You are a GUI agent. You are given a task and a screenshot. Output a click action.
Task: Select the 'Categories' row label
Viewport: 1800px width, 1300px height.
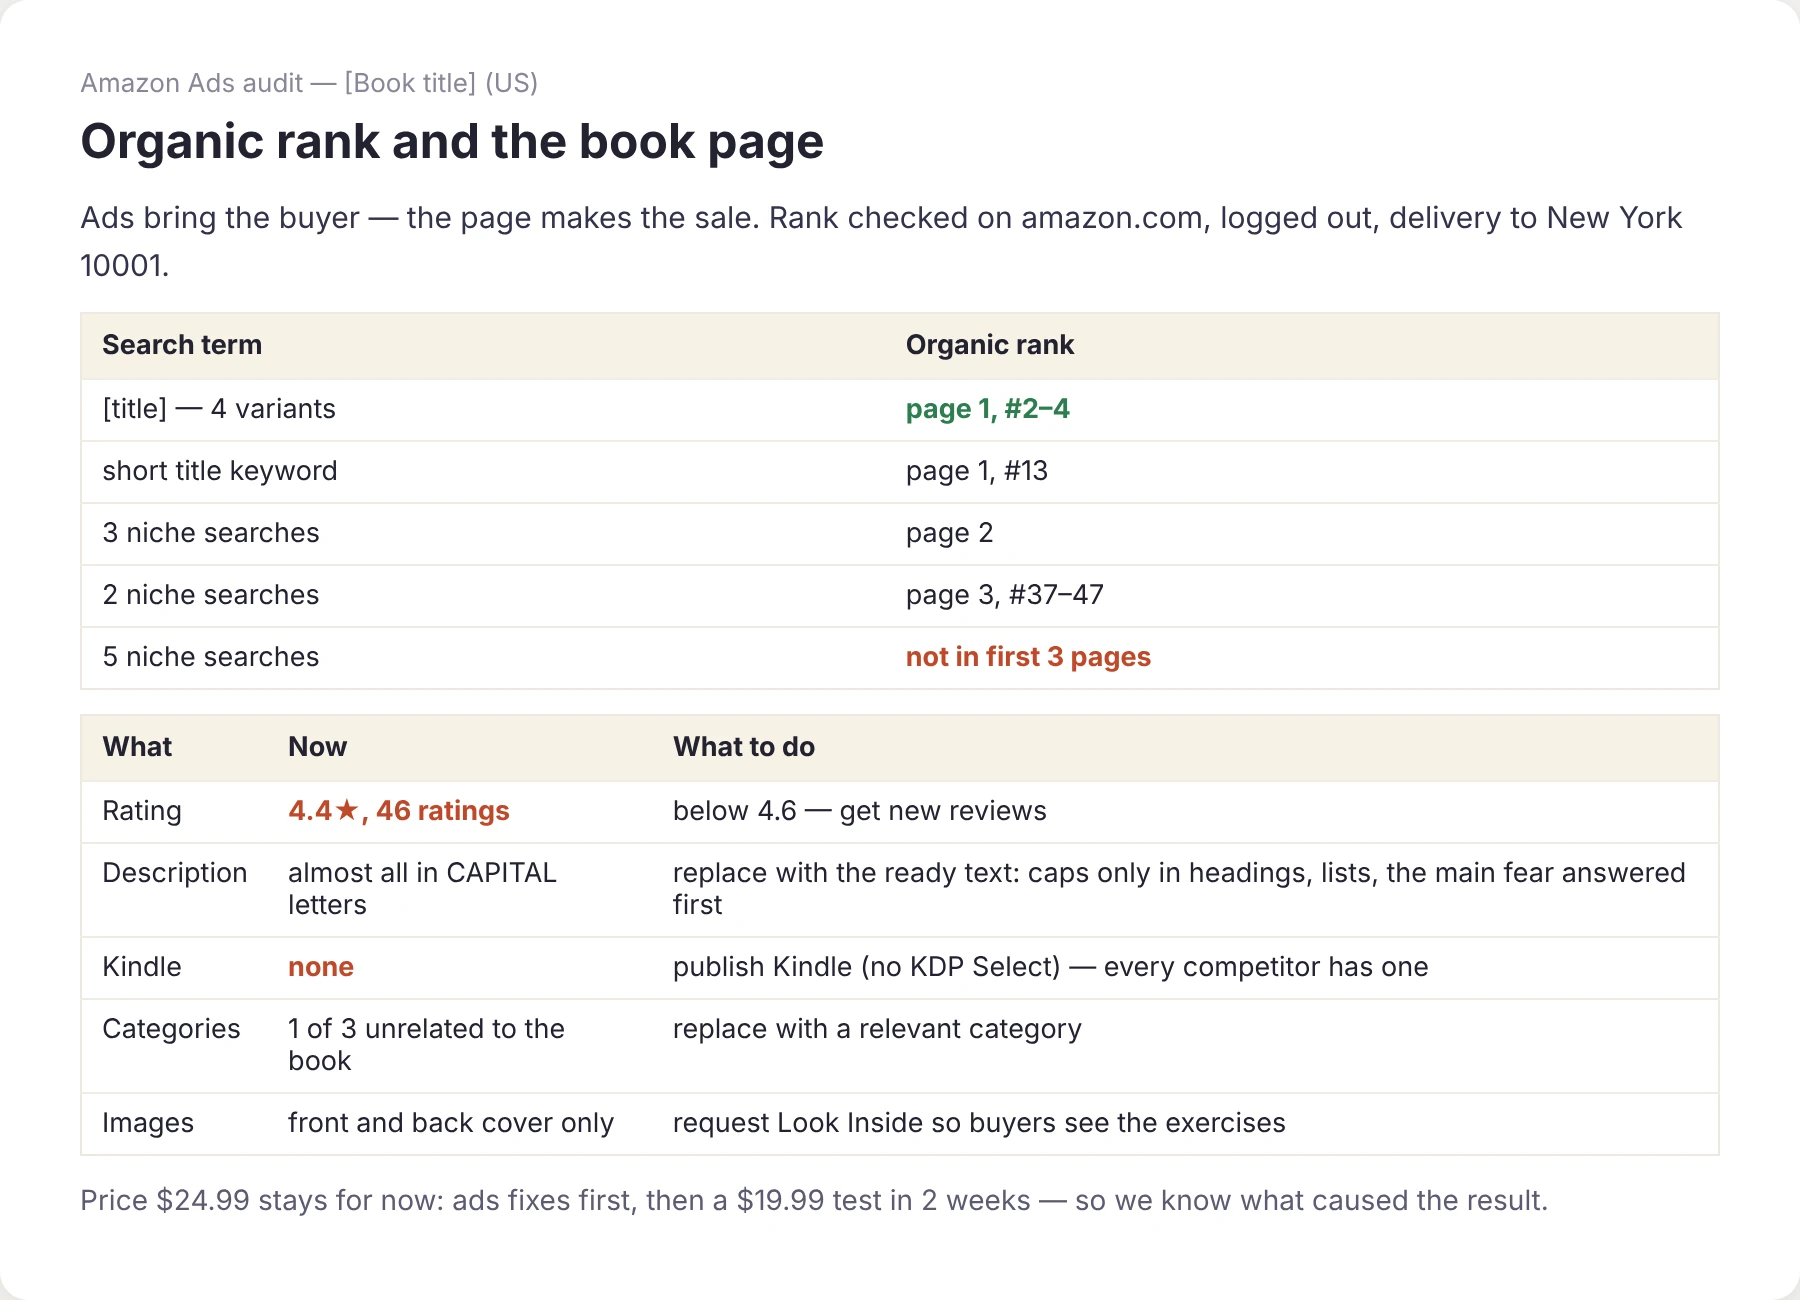(171, 1029)
